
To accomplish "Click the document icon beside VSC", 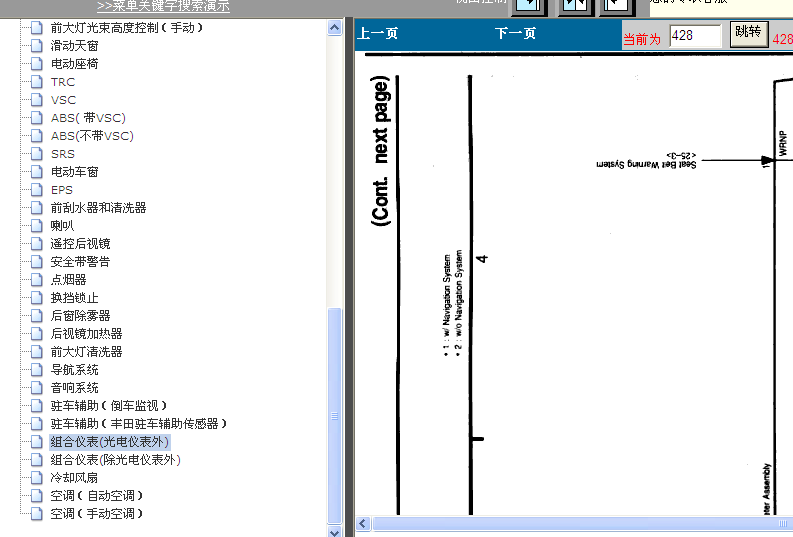I will click(36, 100).
